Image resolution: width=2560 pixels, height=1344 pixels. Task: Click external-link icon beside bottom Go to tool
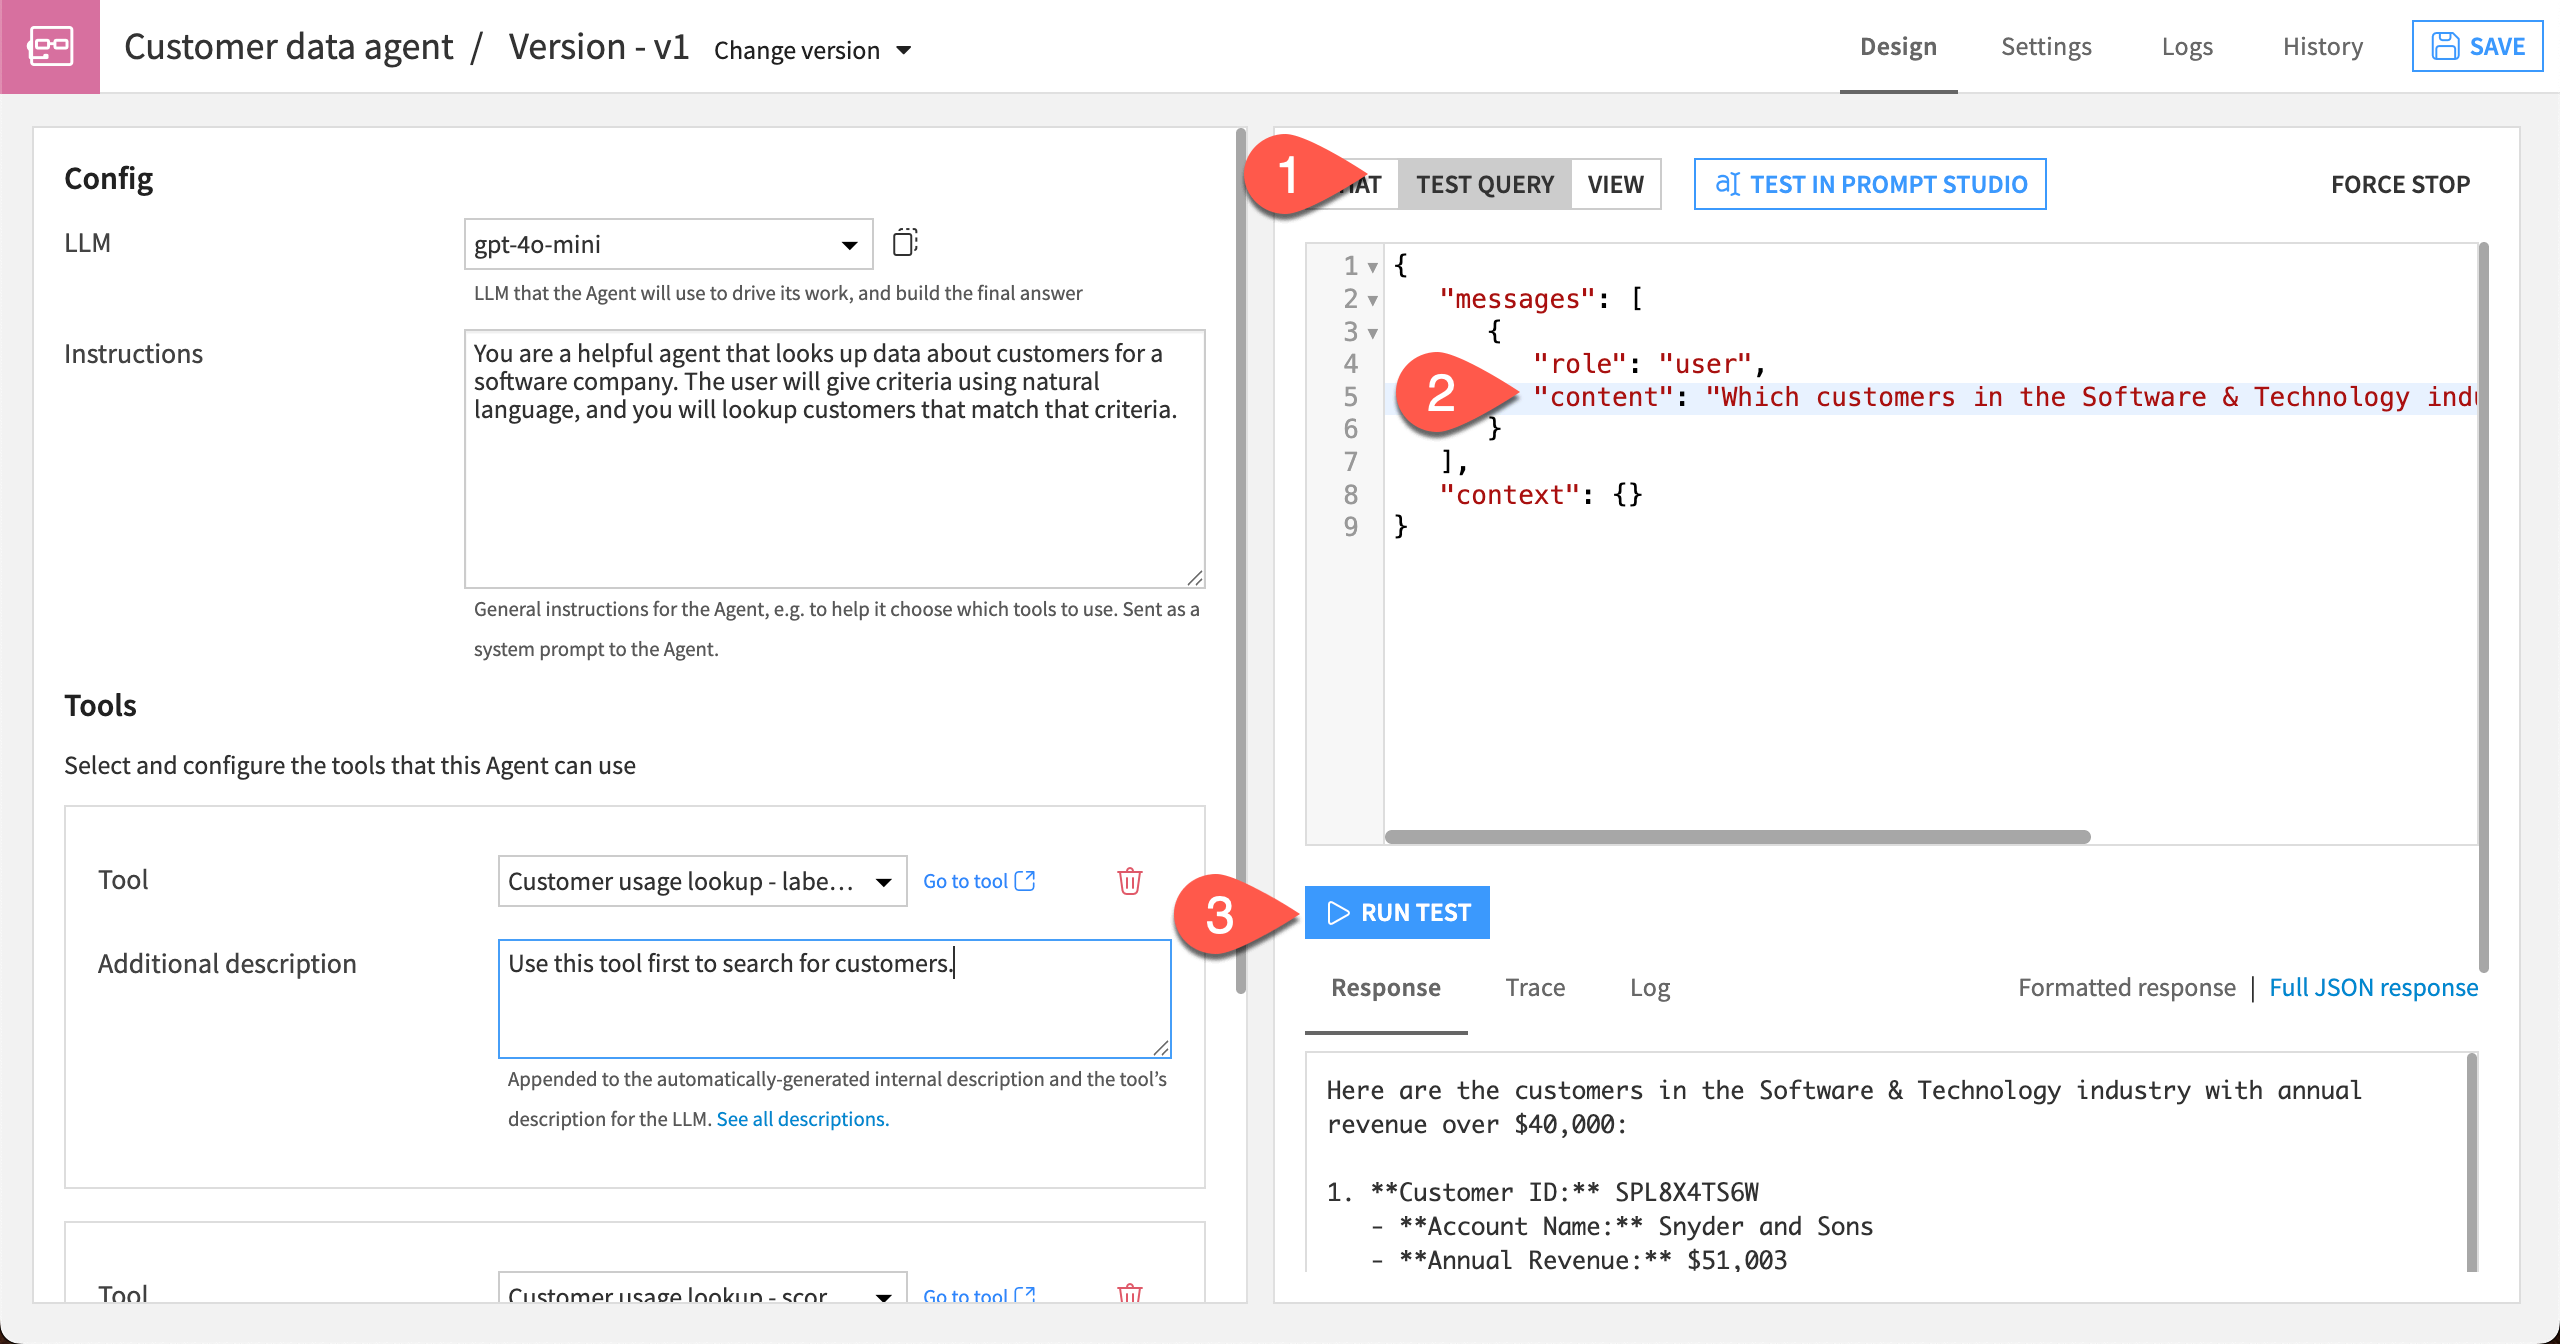pyautogui.click(x=1025, y=1293)
